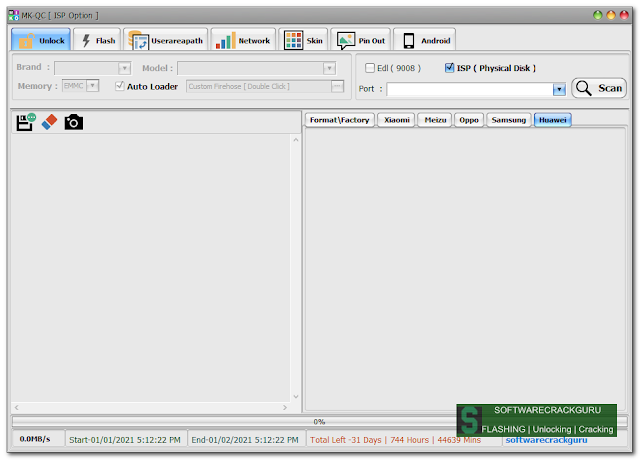
Task: Toggle the Auto Loader checkbox
Action: point(120,86)
